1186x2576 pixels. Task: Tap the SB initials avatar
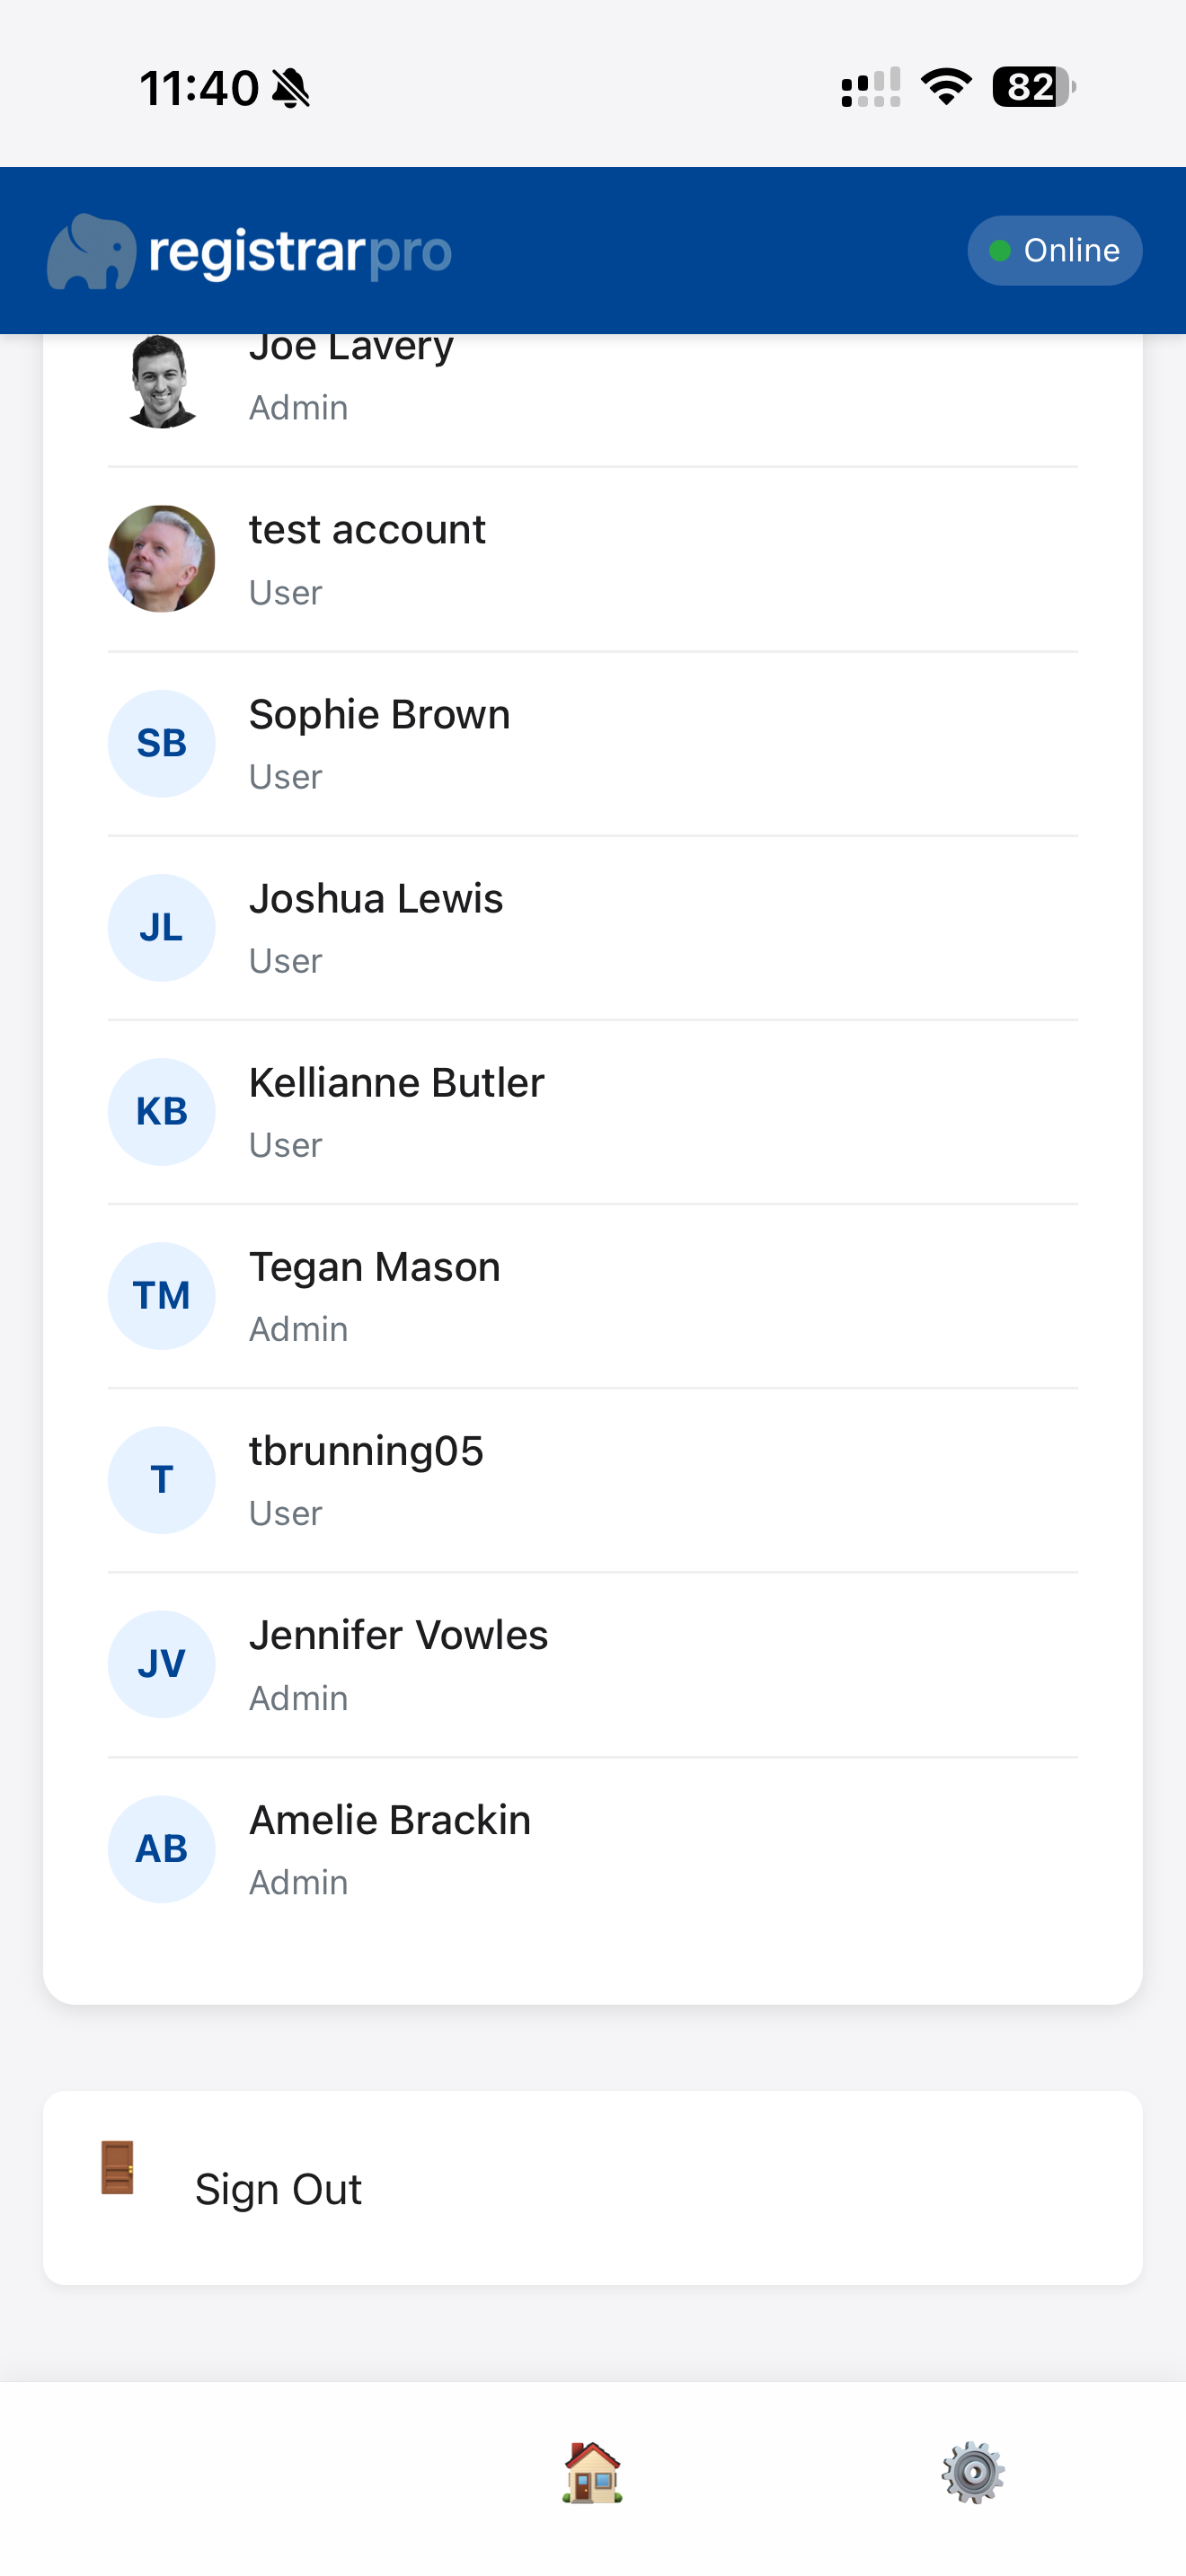coord(161,743)
